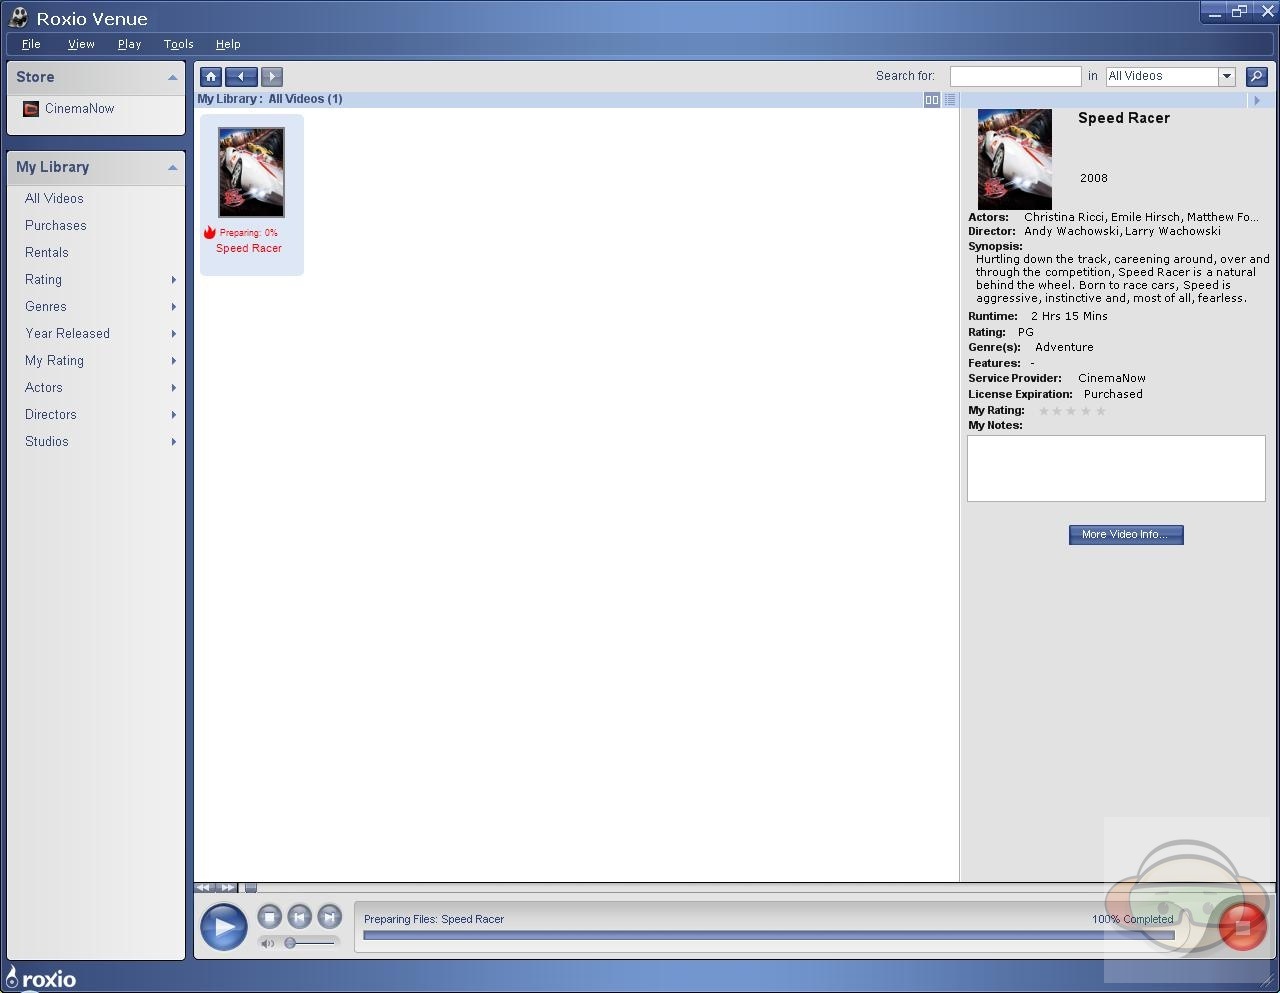The width and height of the screenshot is (1280, 993).
Task: Open the Play menu
Action: point(129,44)
